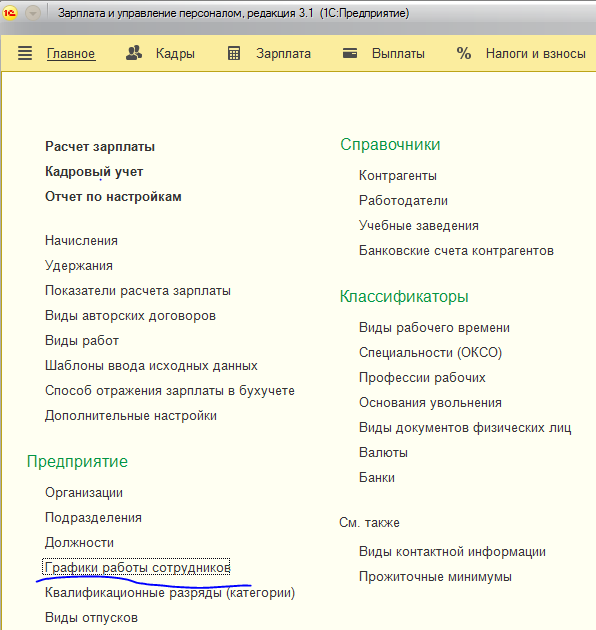This screenshot has height=630, width=596.
Task: Open the Начисления list
Action: (x=81, y=241)
